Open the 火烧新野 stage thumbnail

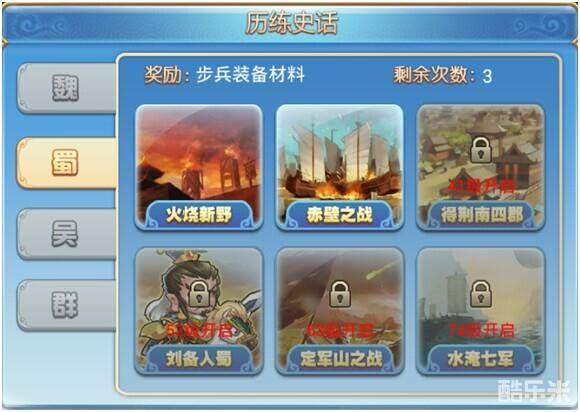tap(199, 166)
